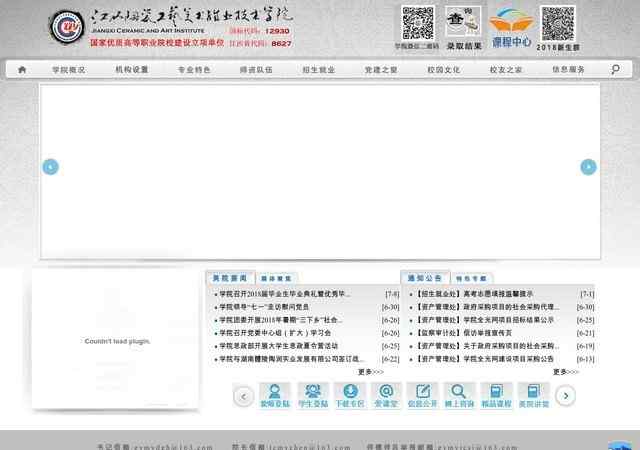Viewport: 640px width, 450px height.
Task: Move quick links carousel to next items
Action: (566, 396)
